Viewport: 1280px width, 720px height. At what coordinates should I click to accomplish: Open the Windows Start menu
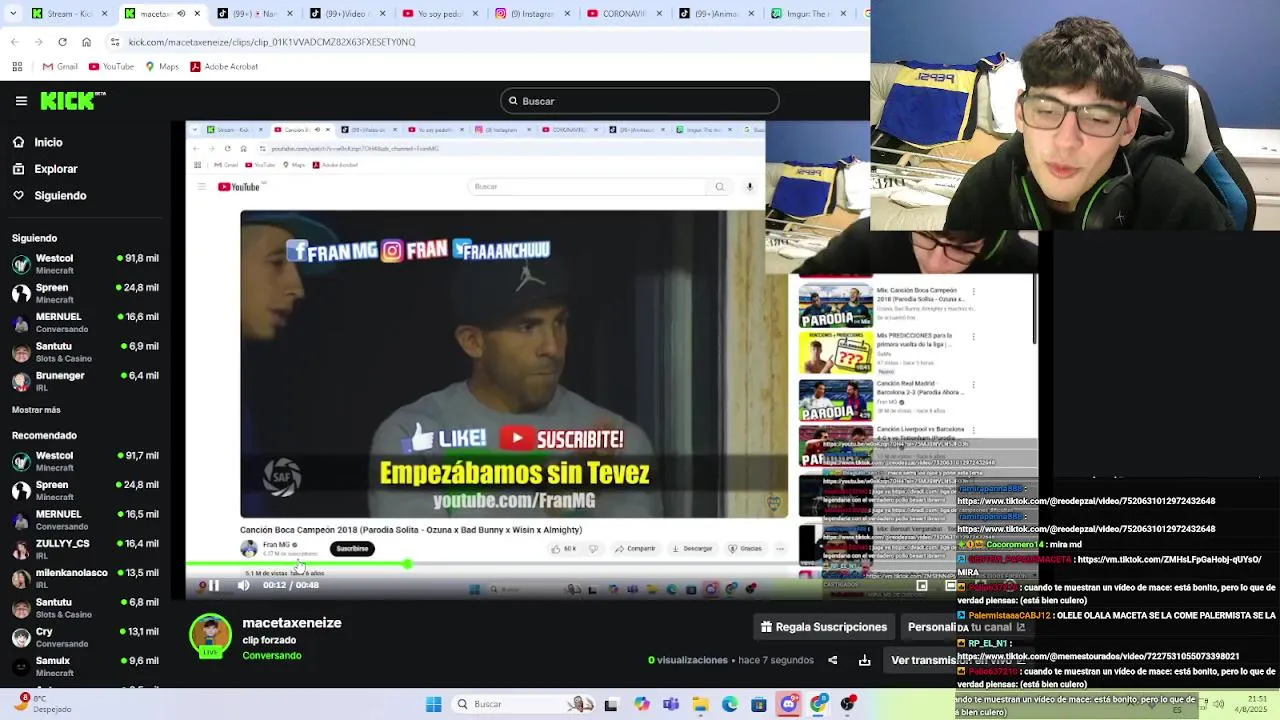[x=433, y=704]
